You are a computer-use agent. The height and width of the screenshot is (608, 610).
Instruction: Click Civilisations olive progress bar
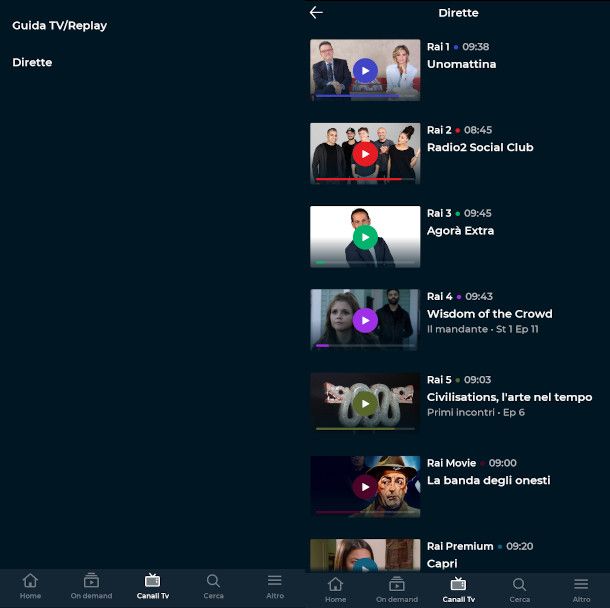point(365,429)
